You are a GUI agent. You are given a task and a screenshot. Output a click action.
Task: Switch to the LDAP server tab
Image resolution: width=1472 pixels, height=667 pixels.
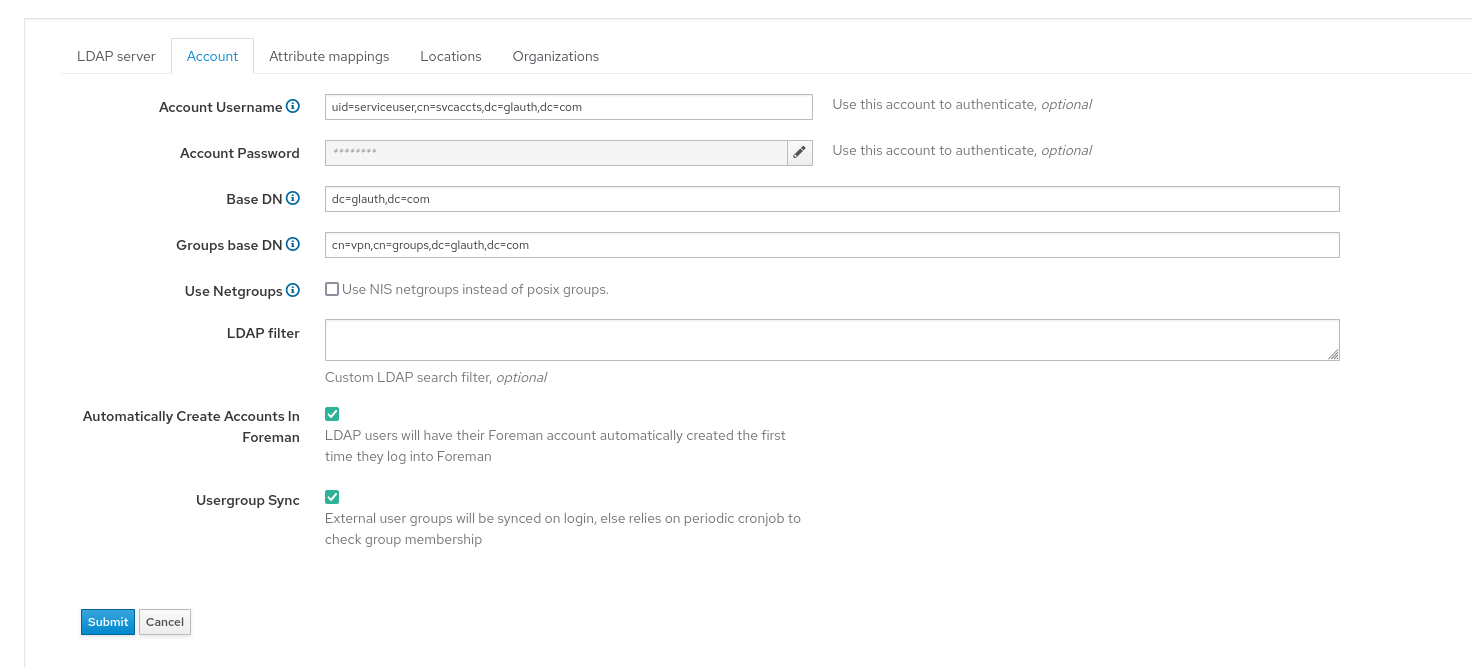pyautogui.click(x=115, y=56)
